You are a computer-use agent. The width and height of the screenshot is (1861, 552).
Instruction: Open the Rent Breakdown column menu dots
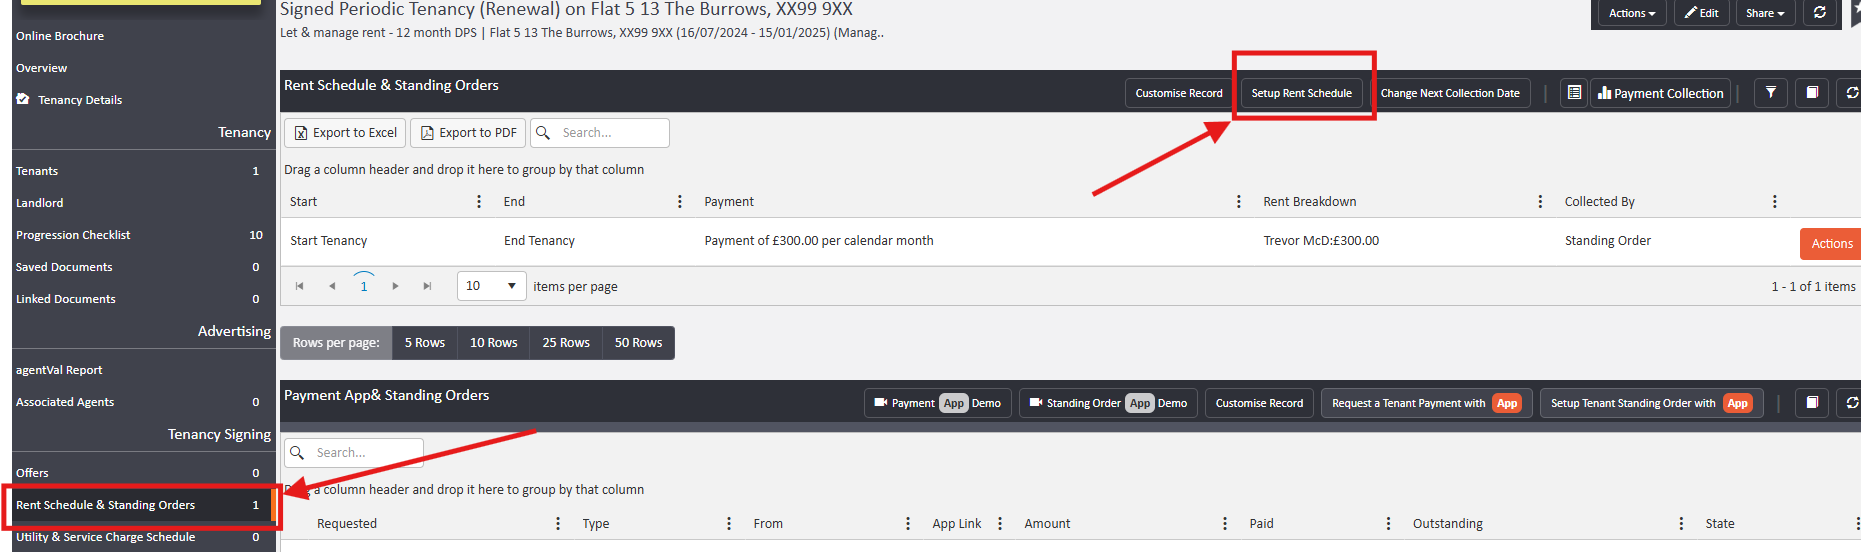point(1540,202)
